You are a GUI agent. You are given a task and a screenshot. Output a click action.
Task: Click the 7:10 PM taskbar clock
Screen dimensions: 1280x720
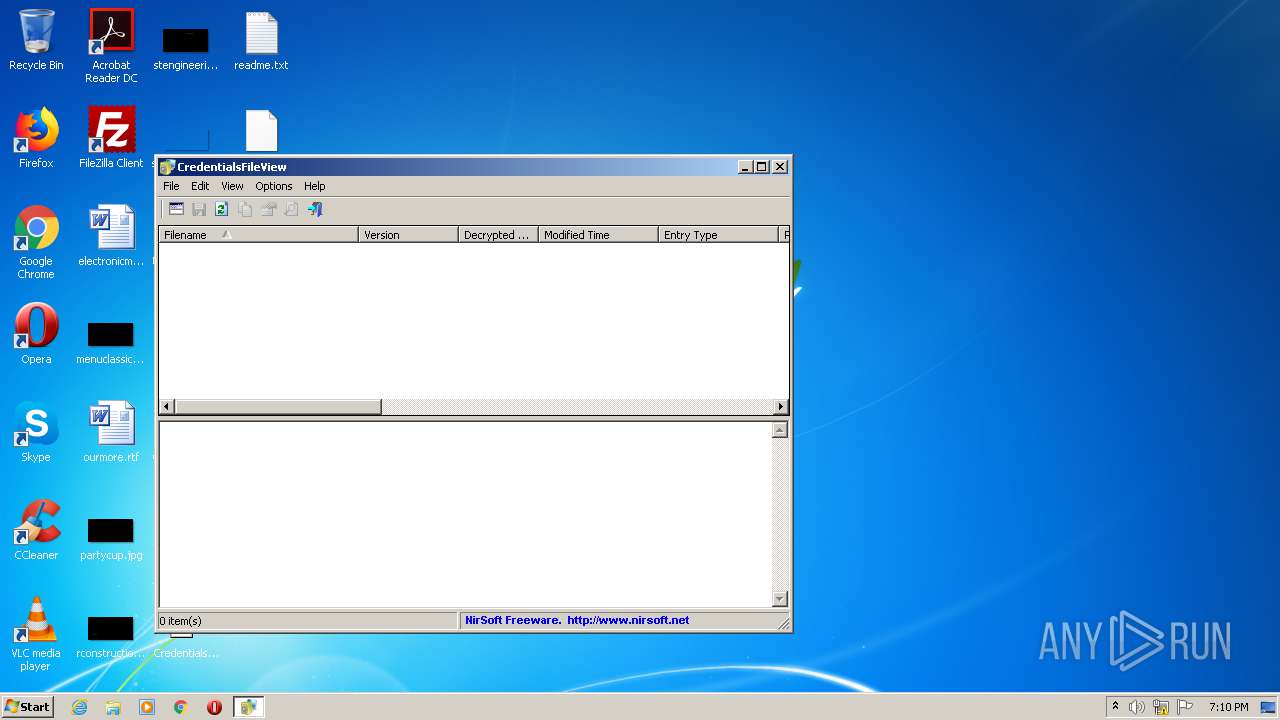1228,707
